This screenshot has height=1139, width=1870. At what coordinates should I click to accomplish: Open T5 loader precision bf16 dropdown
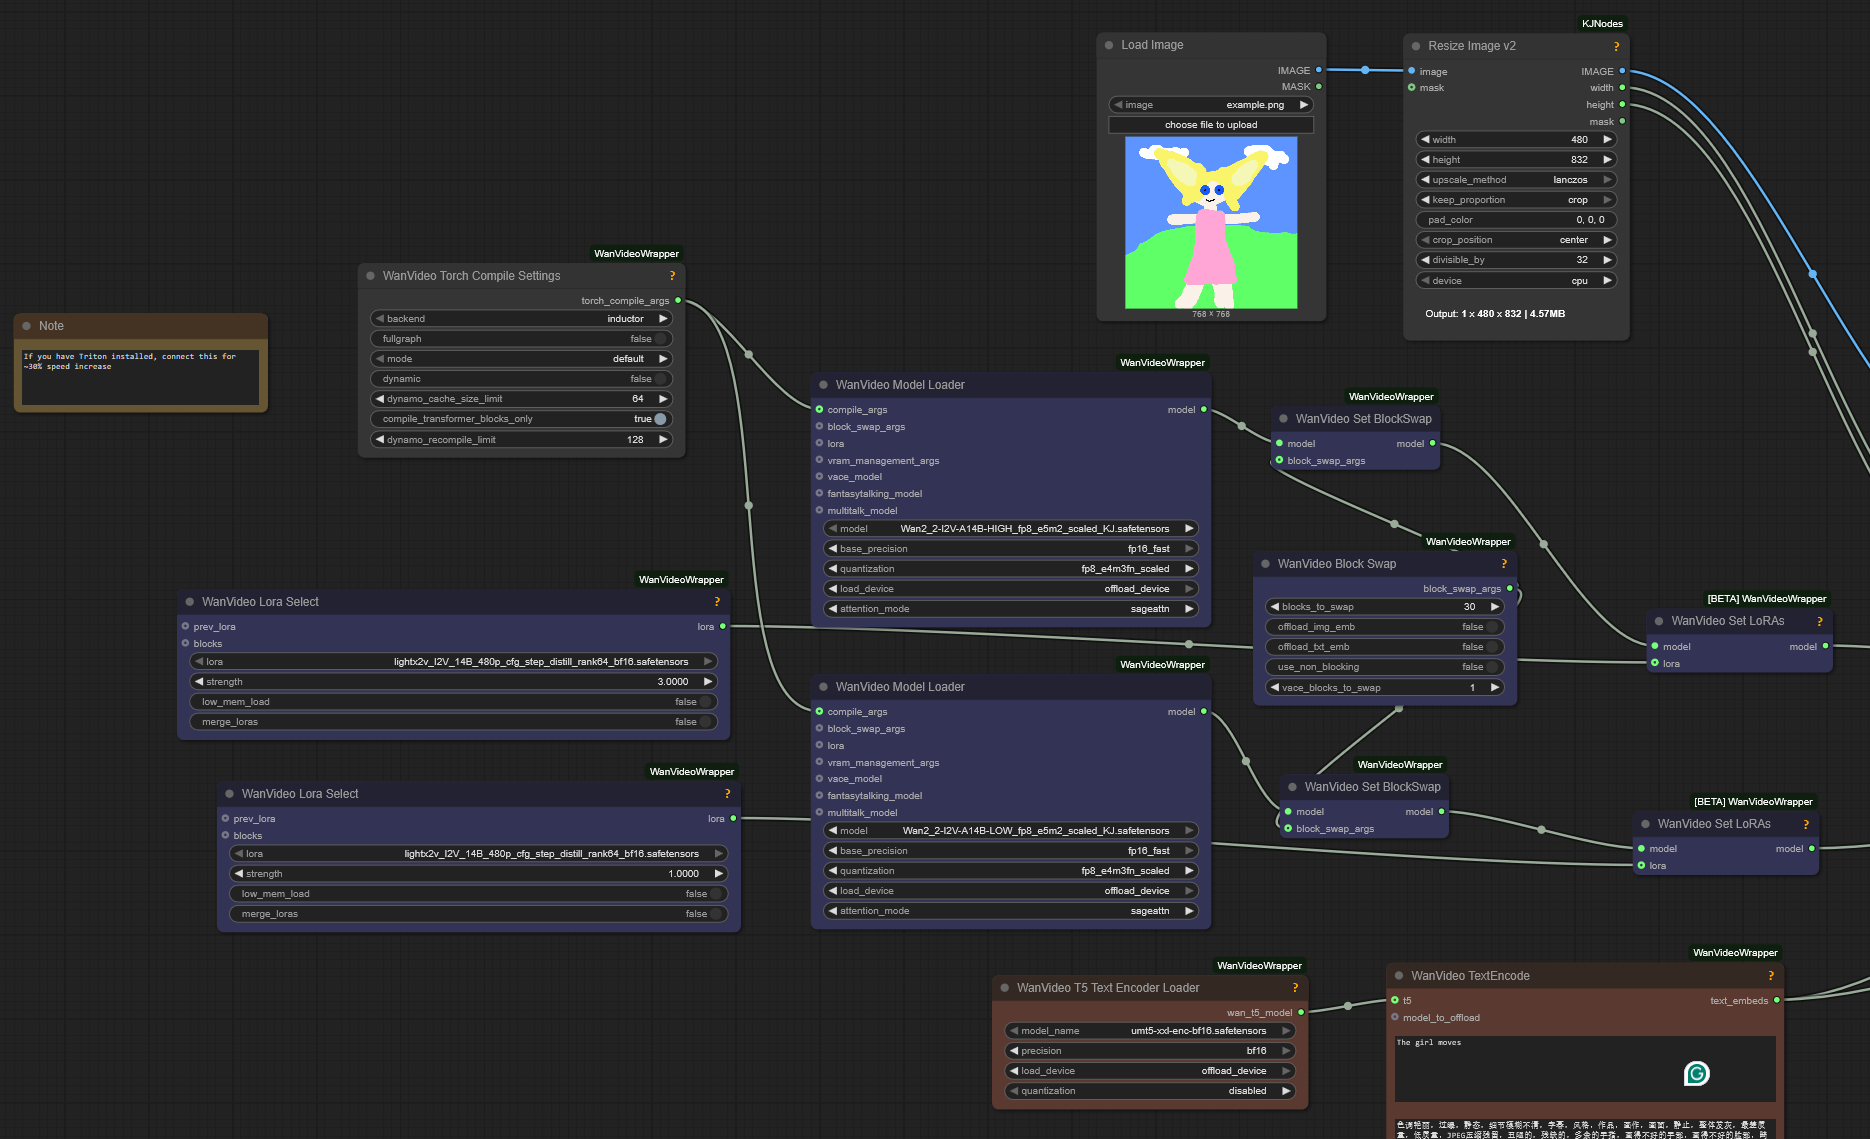(1150, 1051)
